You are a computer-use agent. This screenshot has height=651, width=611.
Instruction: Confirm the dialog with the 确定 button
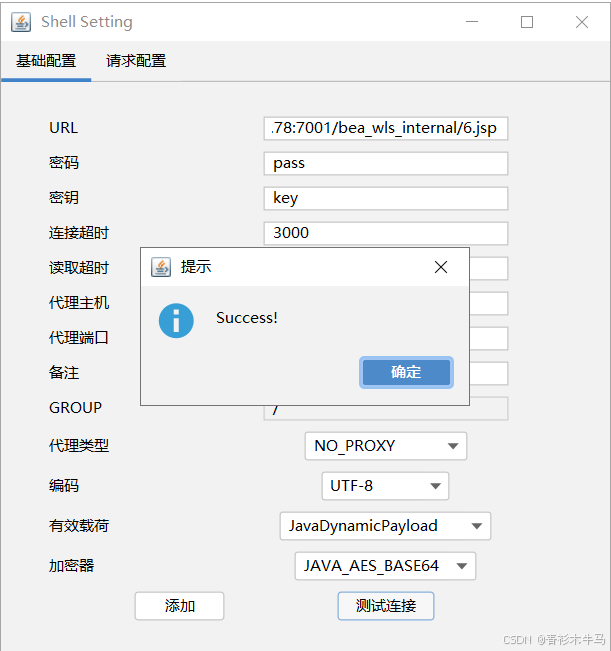406,372
